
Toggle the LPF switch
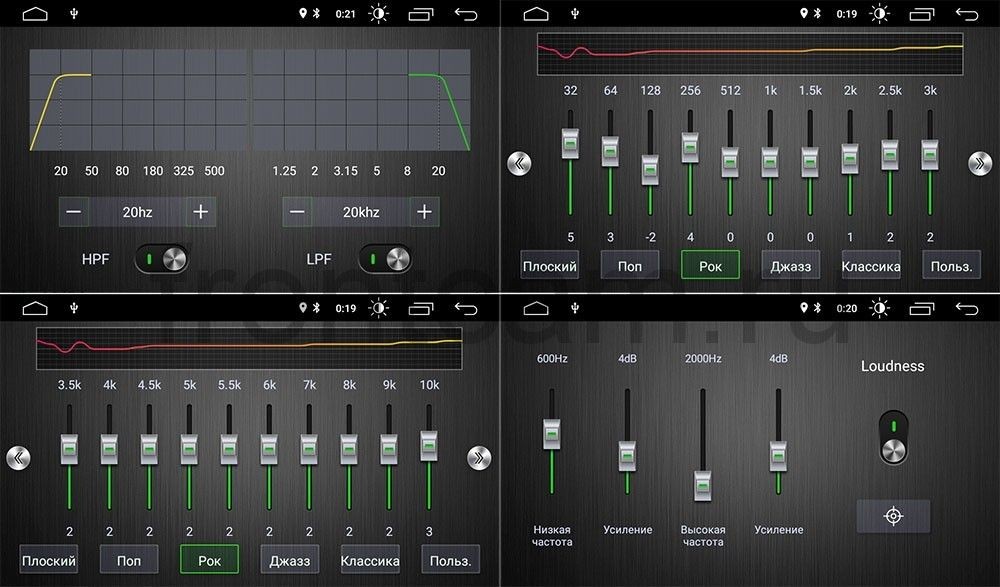[385, 259]
